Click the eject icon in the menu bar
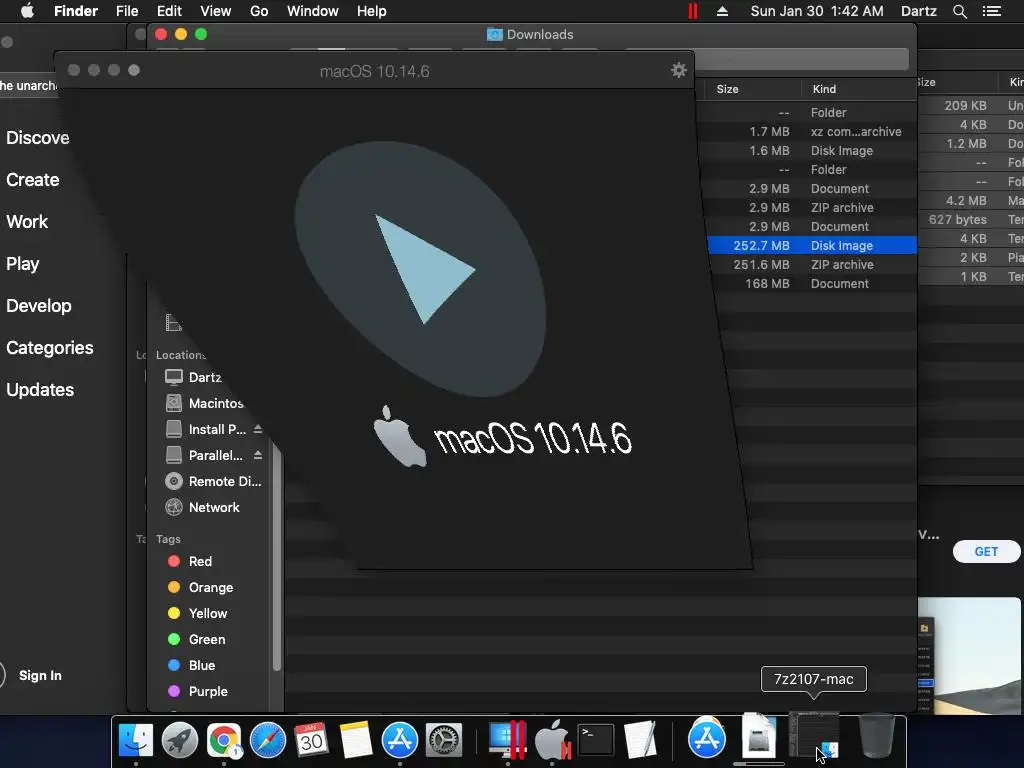The image size is (1024, 768). click(x=722, y=11)
